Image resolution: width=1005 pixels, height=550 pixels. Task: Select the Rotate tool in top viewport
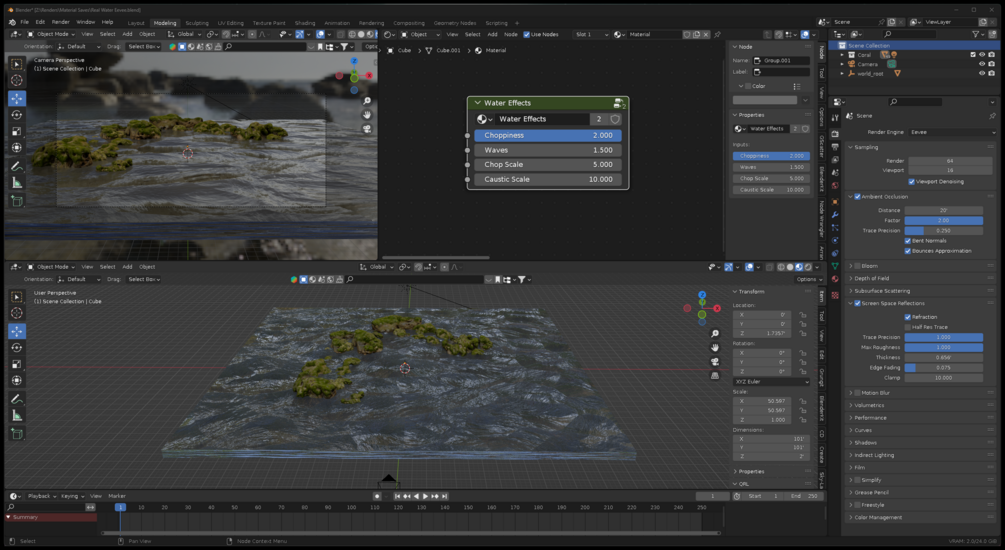(17, 115)
